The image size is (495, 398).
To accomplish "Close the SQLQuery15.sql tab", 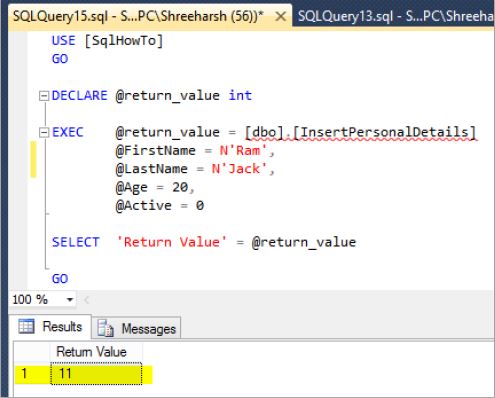I will (x=281, y=16).
